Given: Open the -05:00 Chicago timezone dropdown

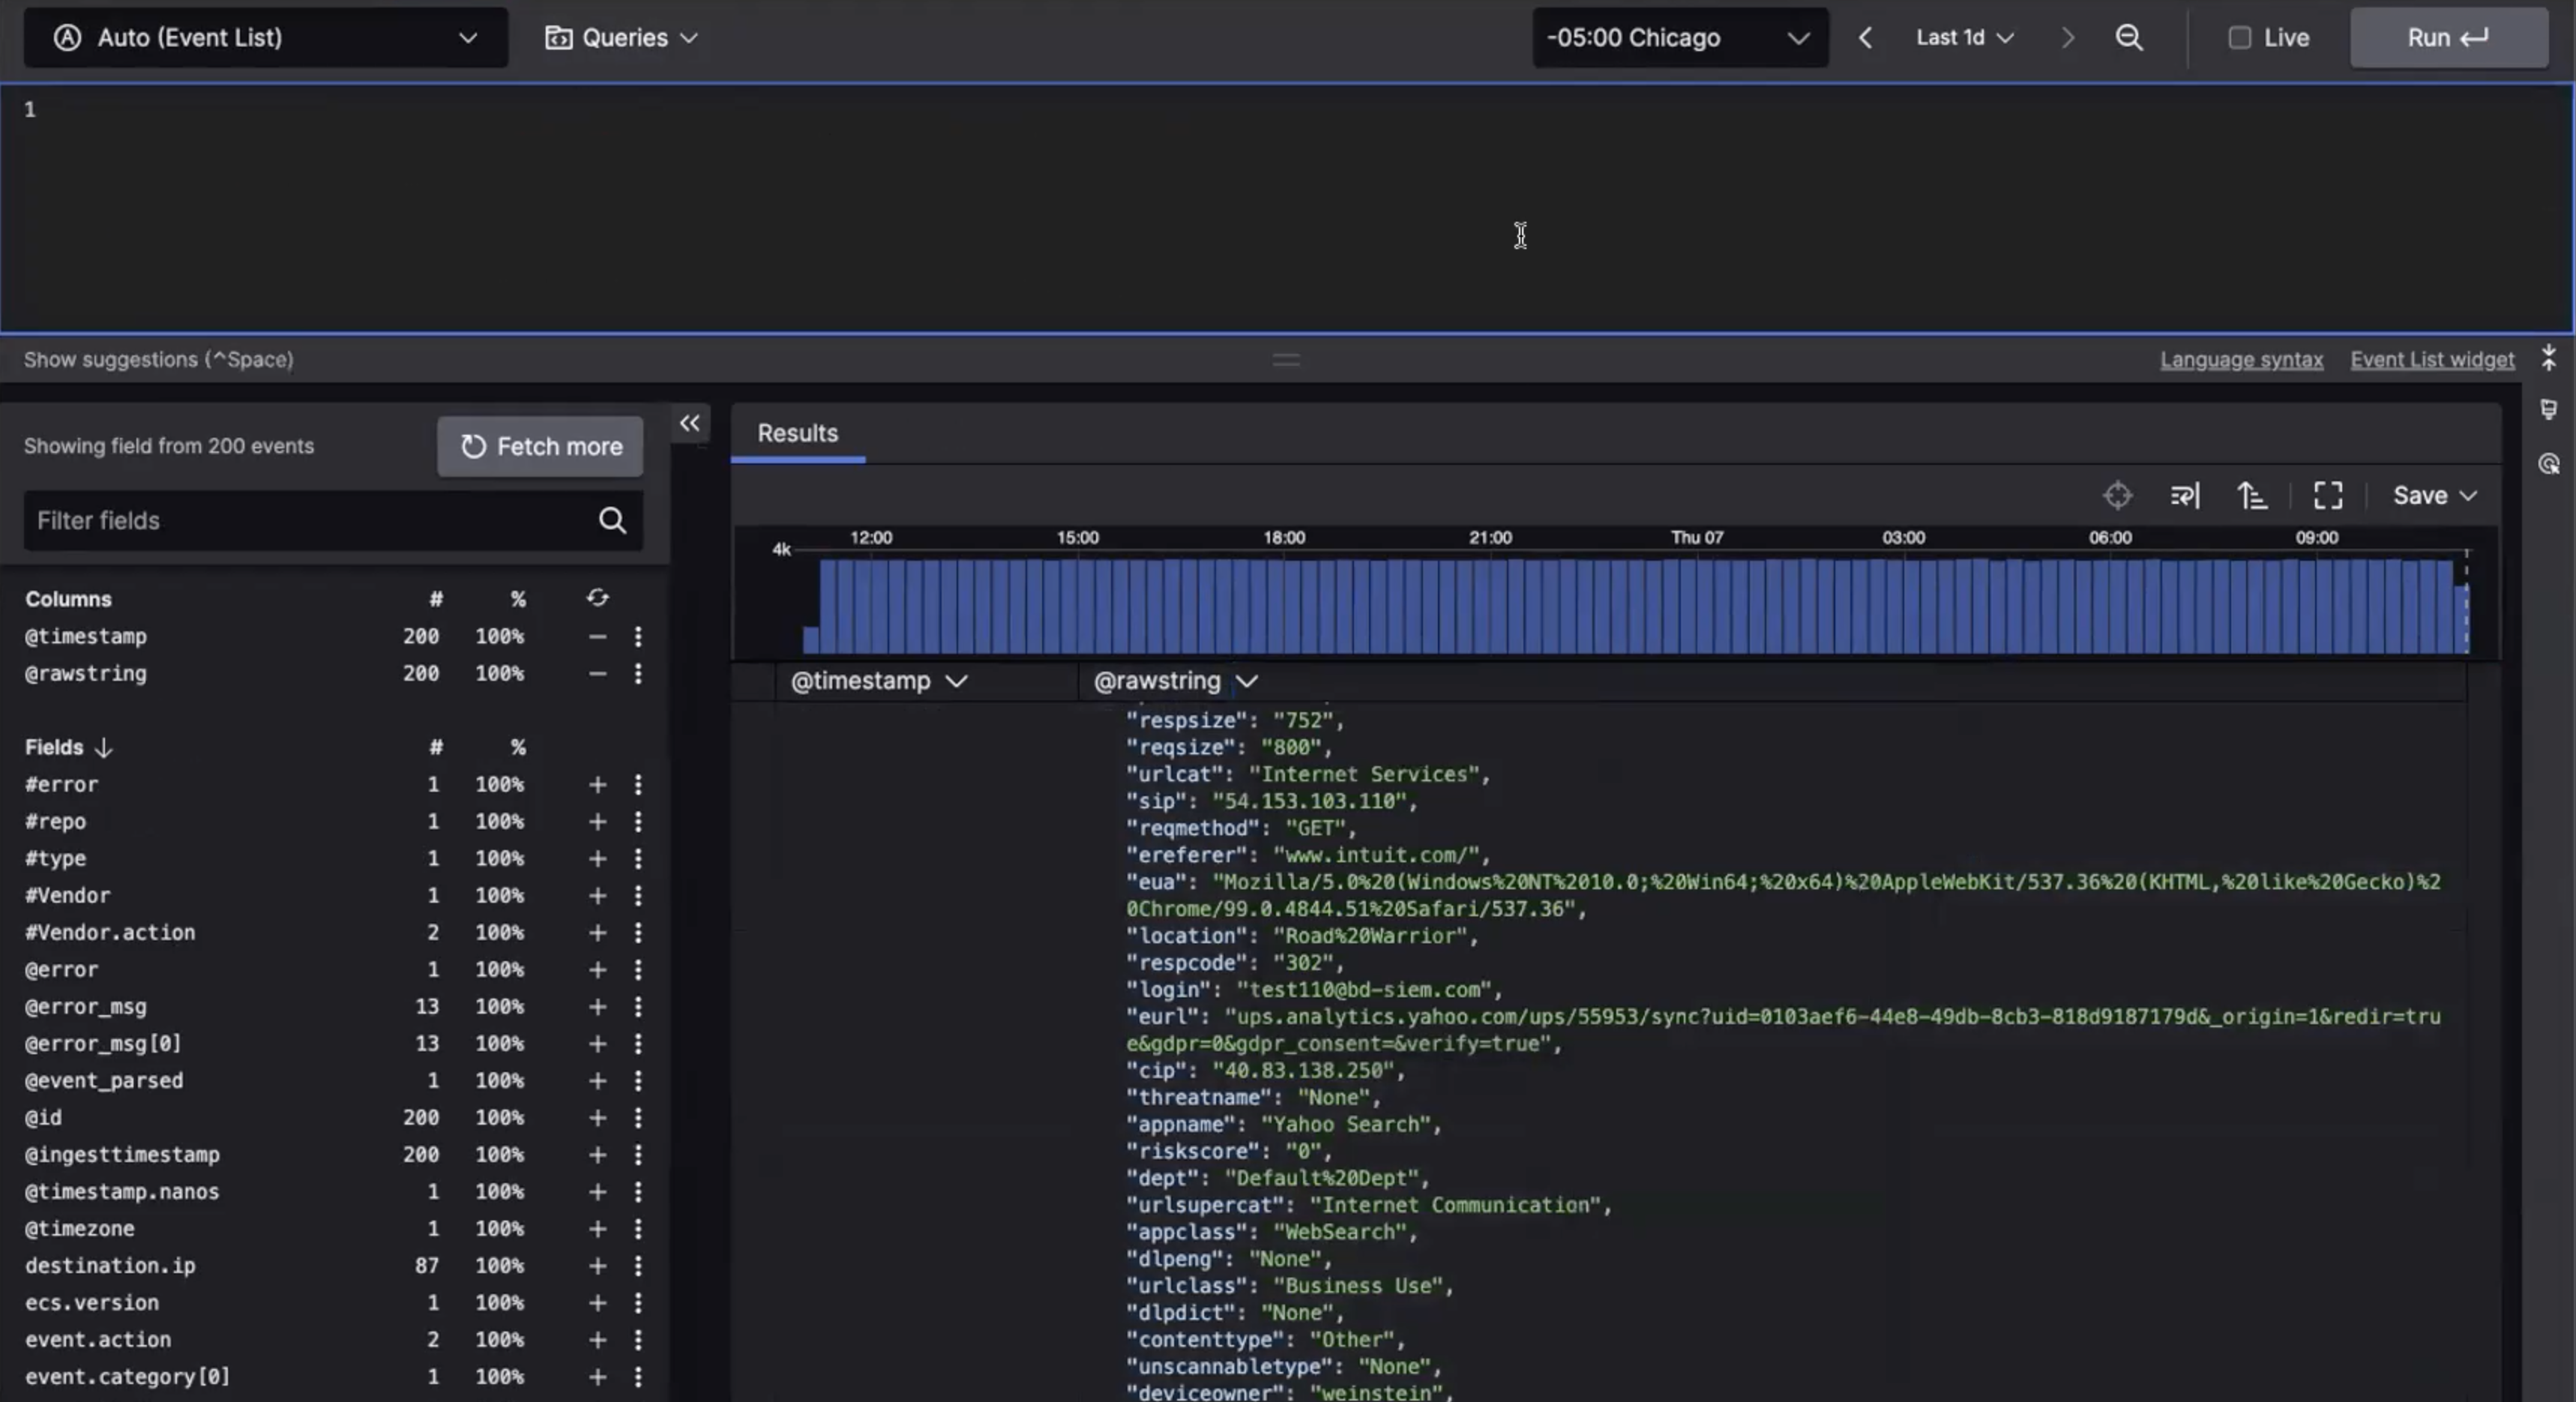Looking at the screenshot, I should pos(1679,38).
